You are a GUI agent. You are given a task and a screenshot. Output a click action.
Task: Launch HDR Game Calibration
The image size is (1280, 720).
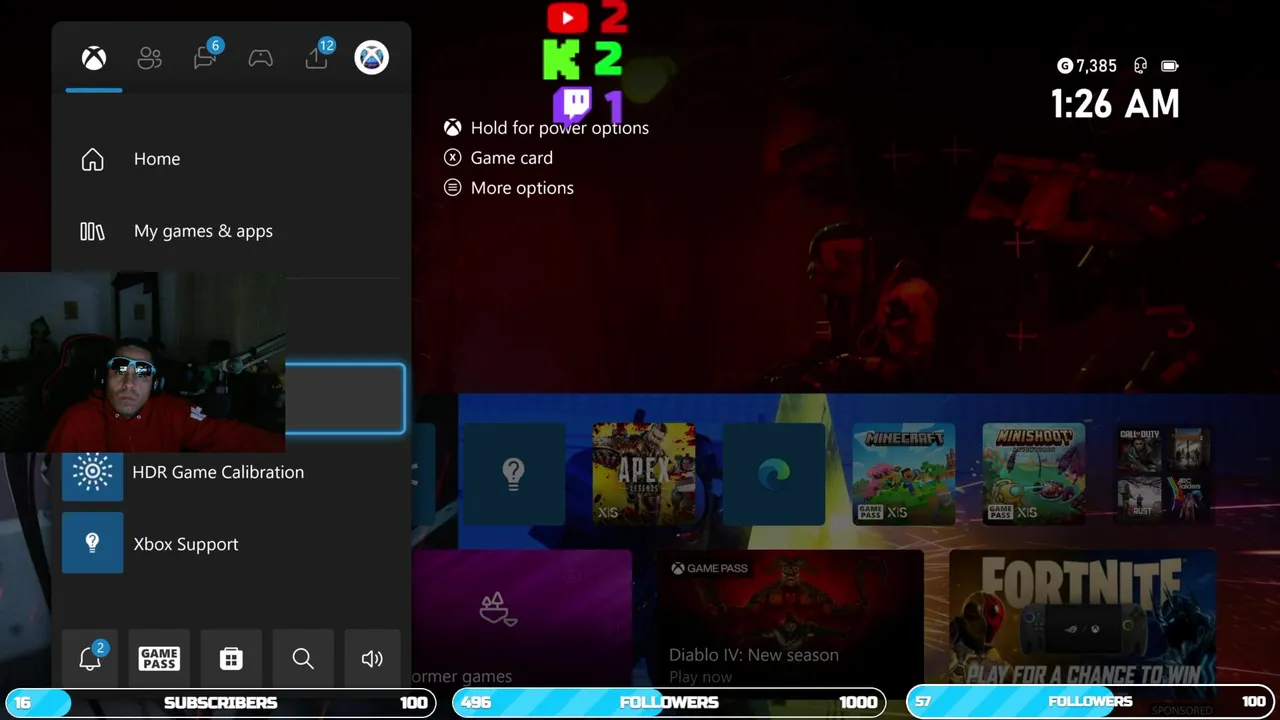tap(231, 472)
